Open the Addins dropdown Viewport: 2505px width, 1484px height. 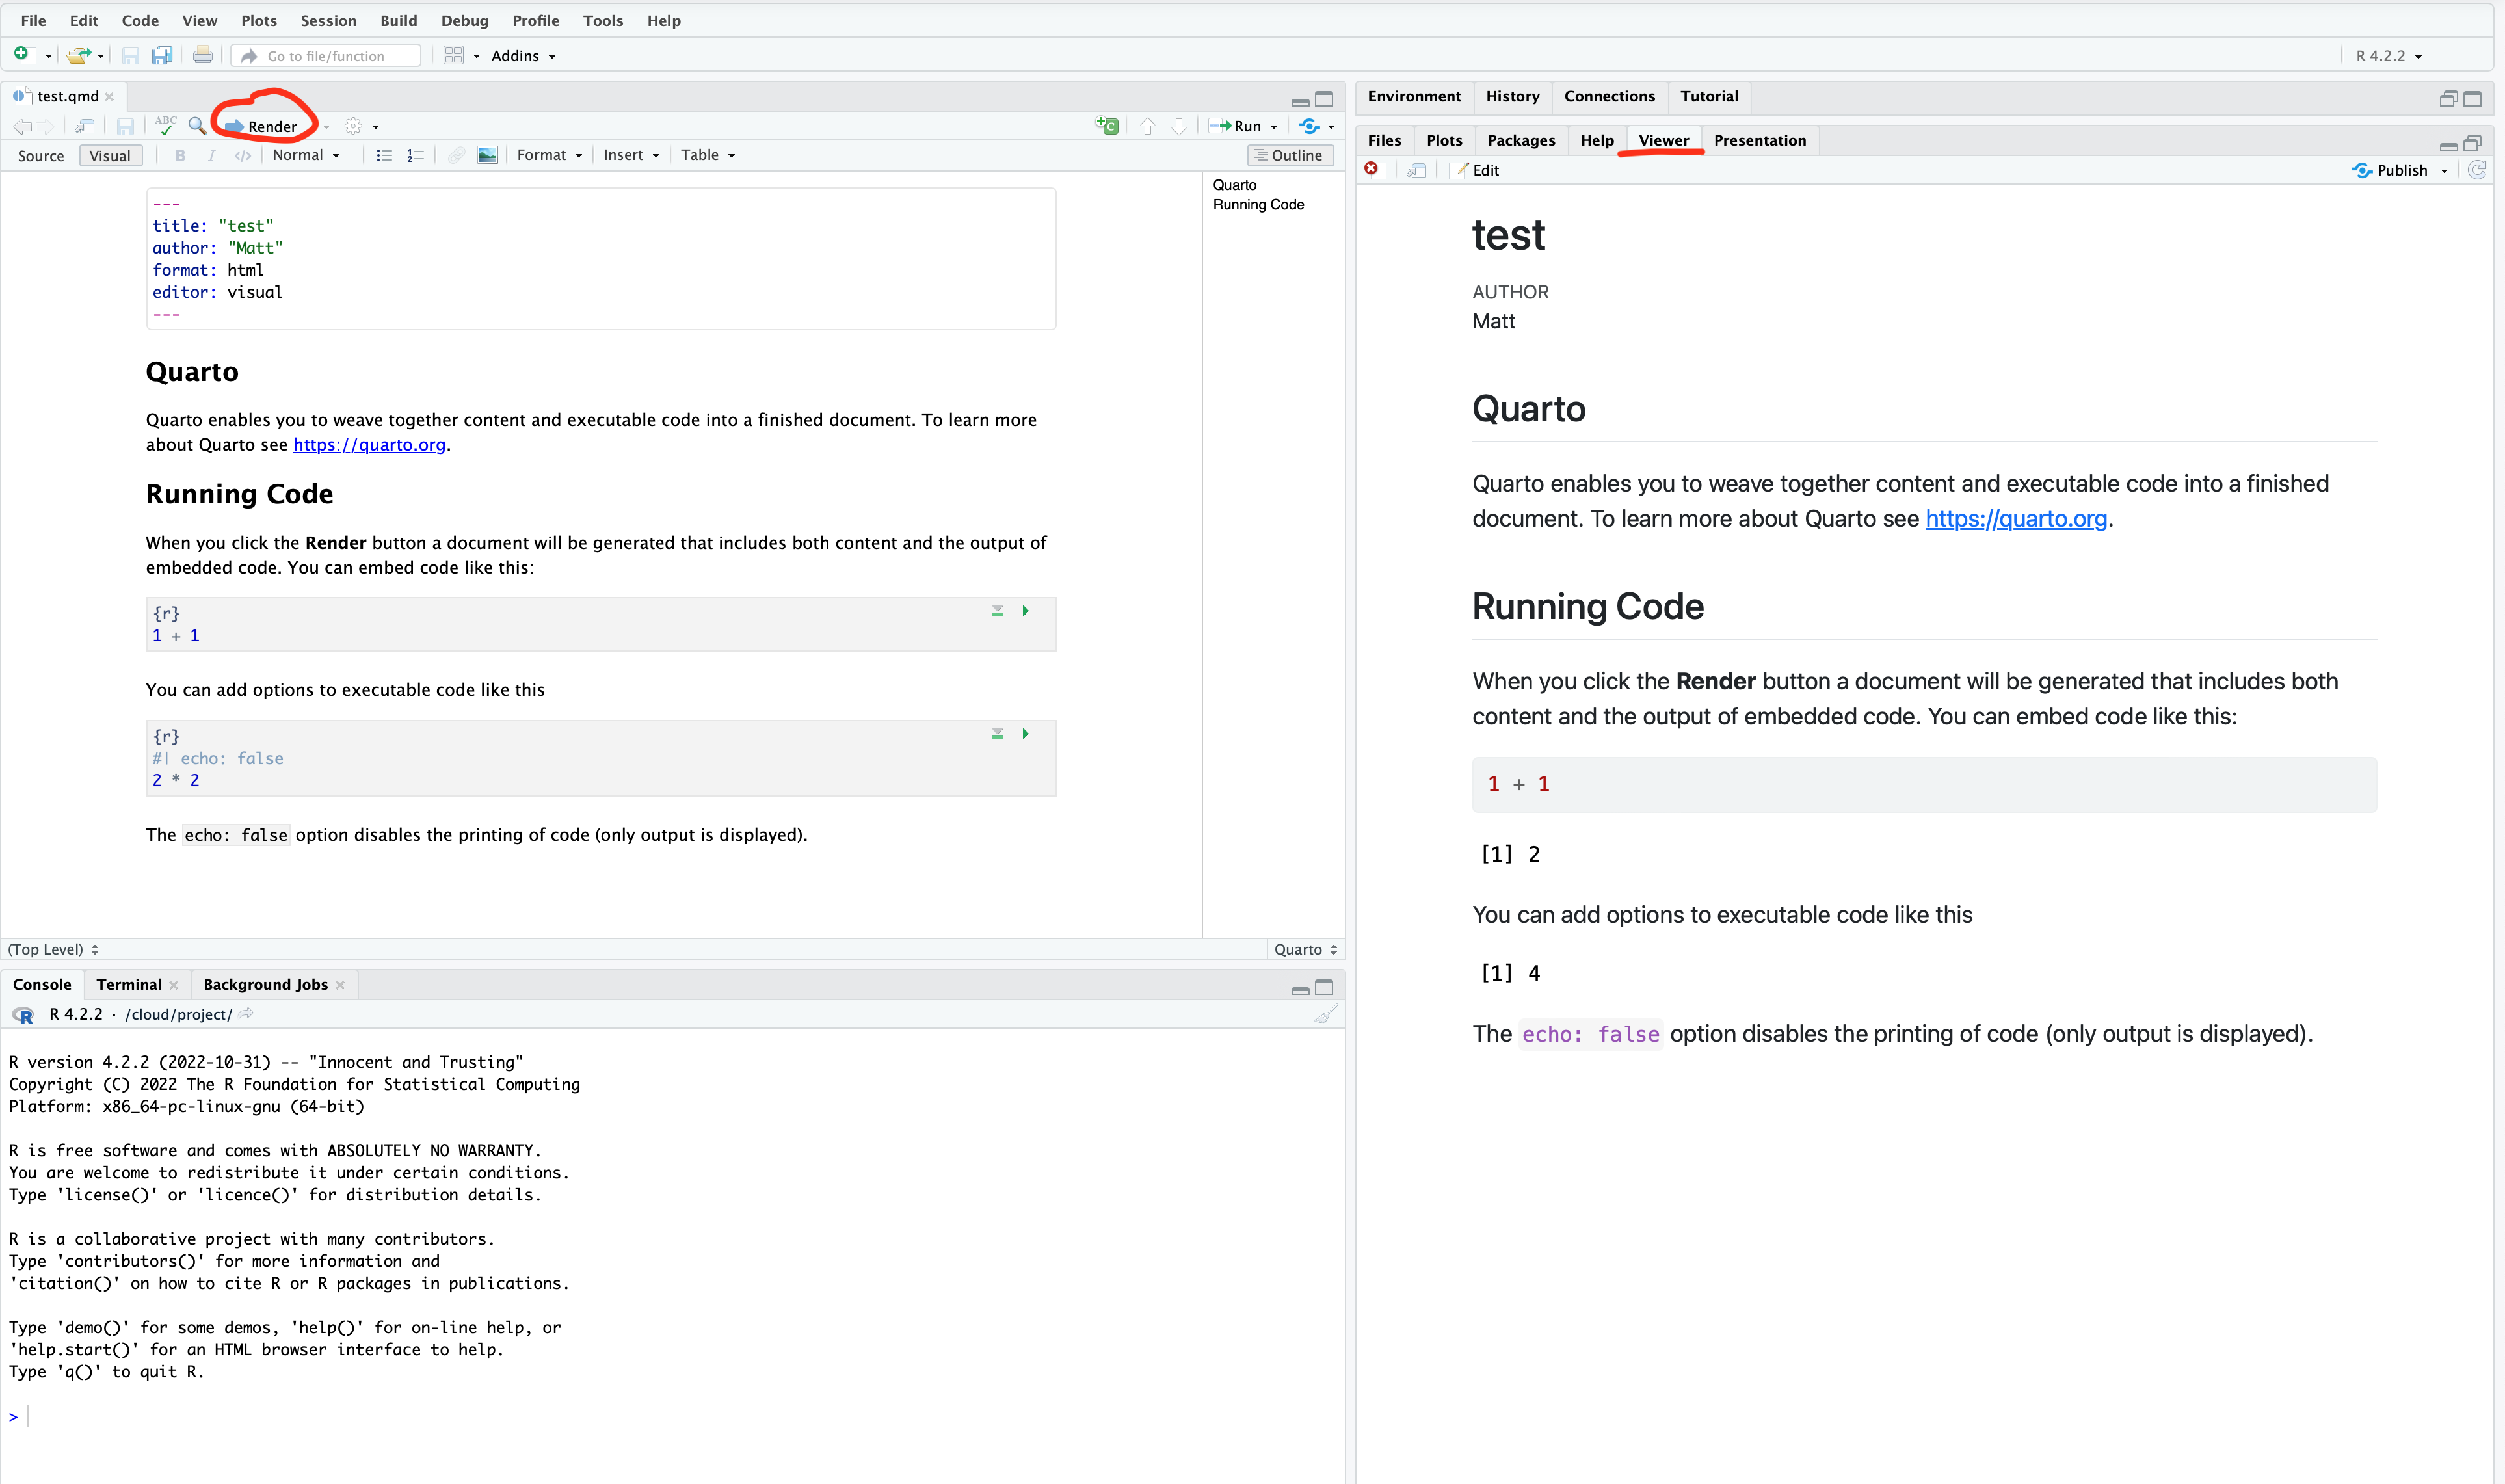point(523,56)
